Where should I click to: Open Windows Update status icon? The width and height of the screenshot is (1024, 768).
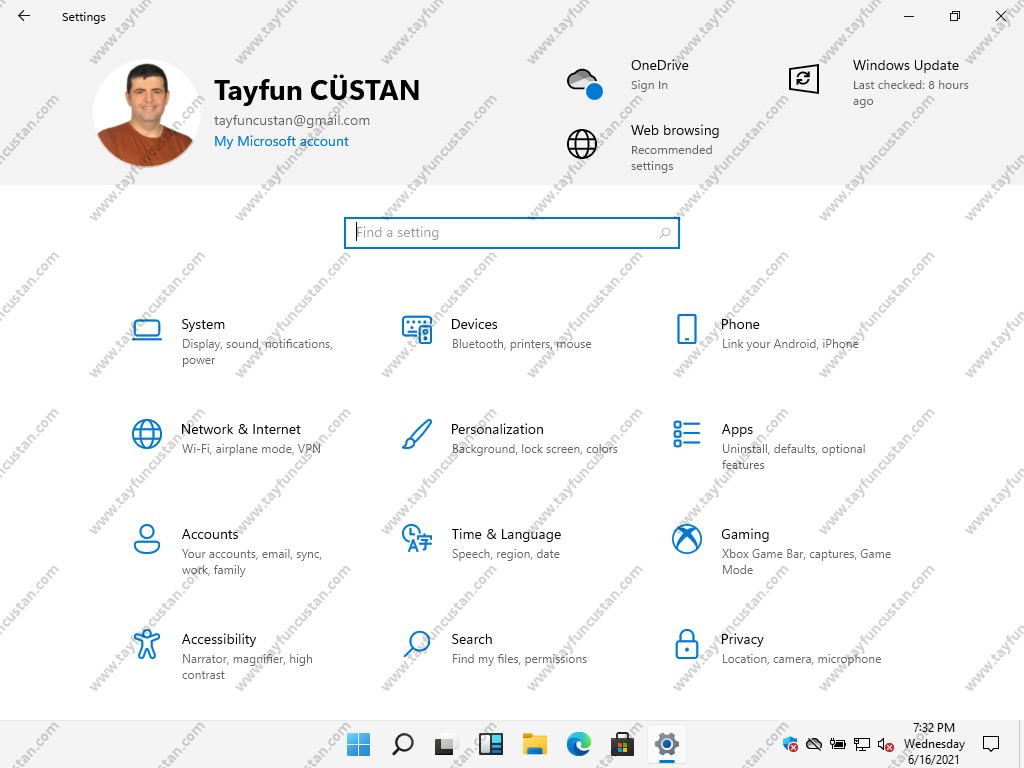coord(803,79)
